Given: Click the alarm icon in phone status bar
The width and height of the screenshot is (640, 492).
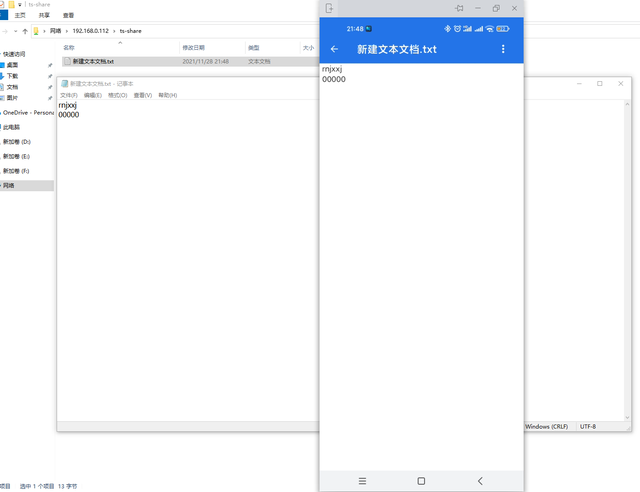Looking at the screenshot, I should 457,29.
